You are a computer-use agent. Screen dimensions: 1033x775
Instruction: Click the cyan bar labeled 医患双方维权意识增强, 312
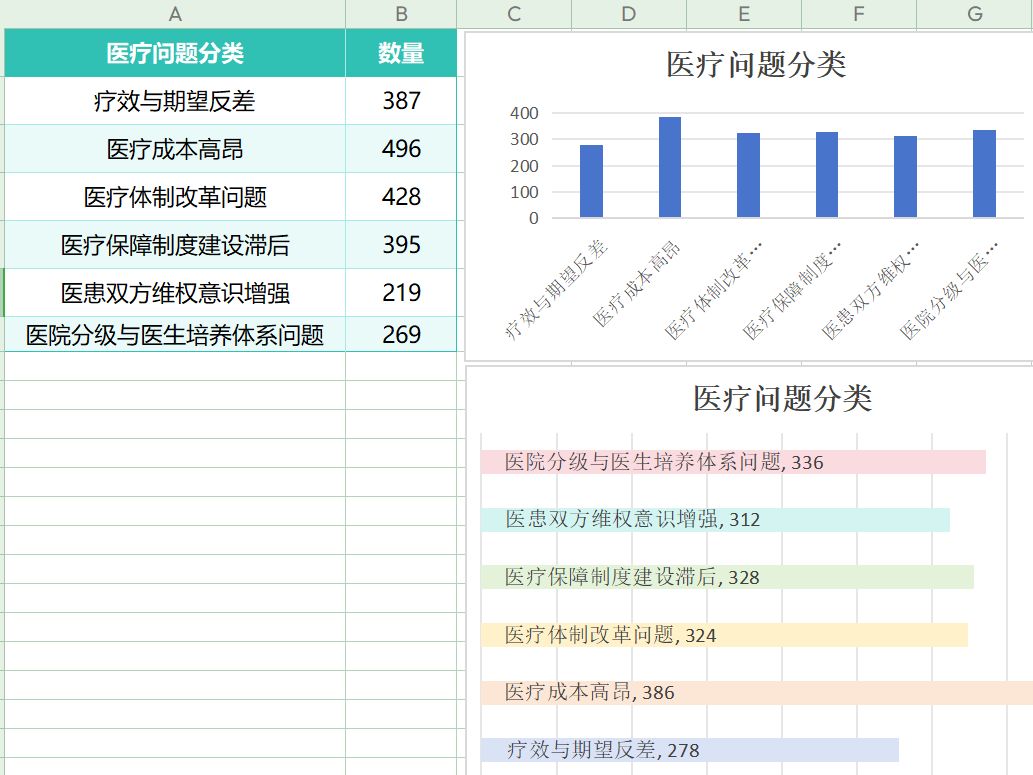(714, 520)
